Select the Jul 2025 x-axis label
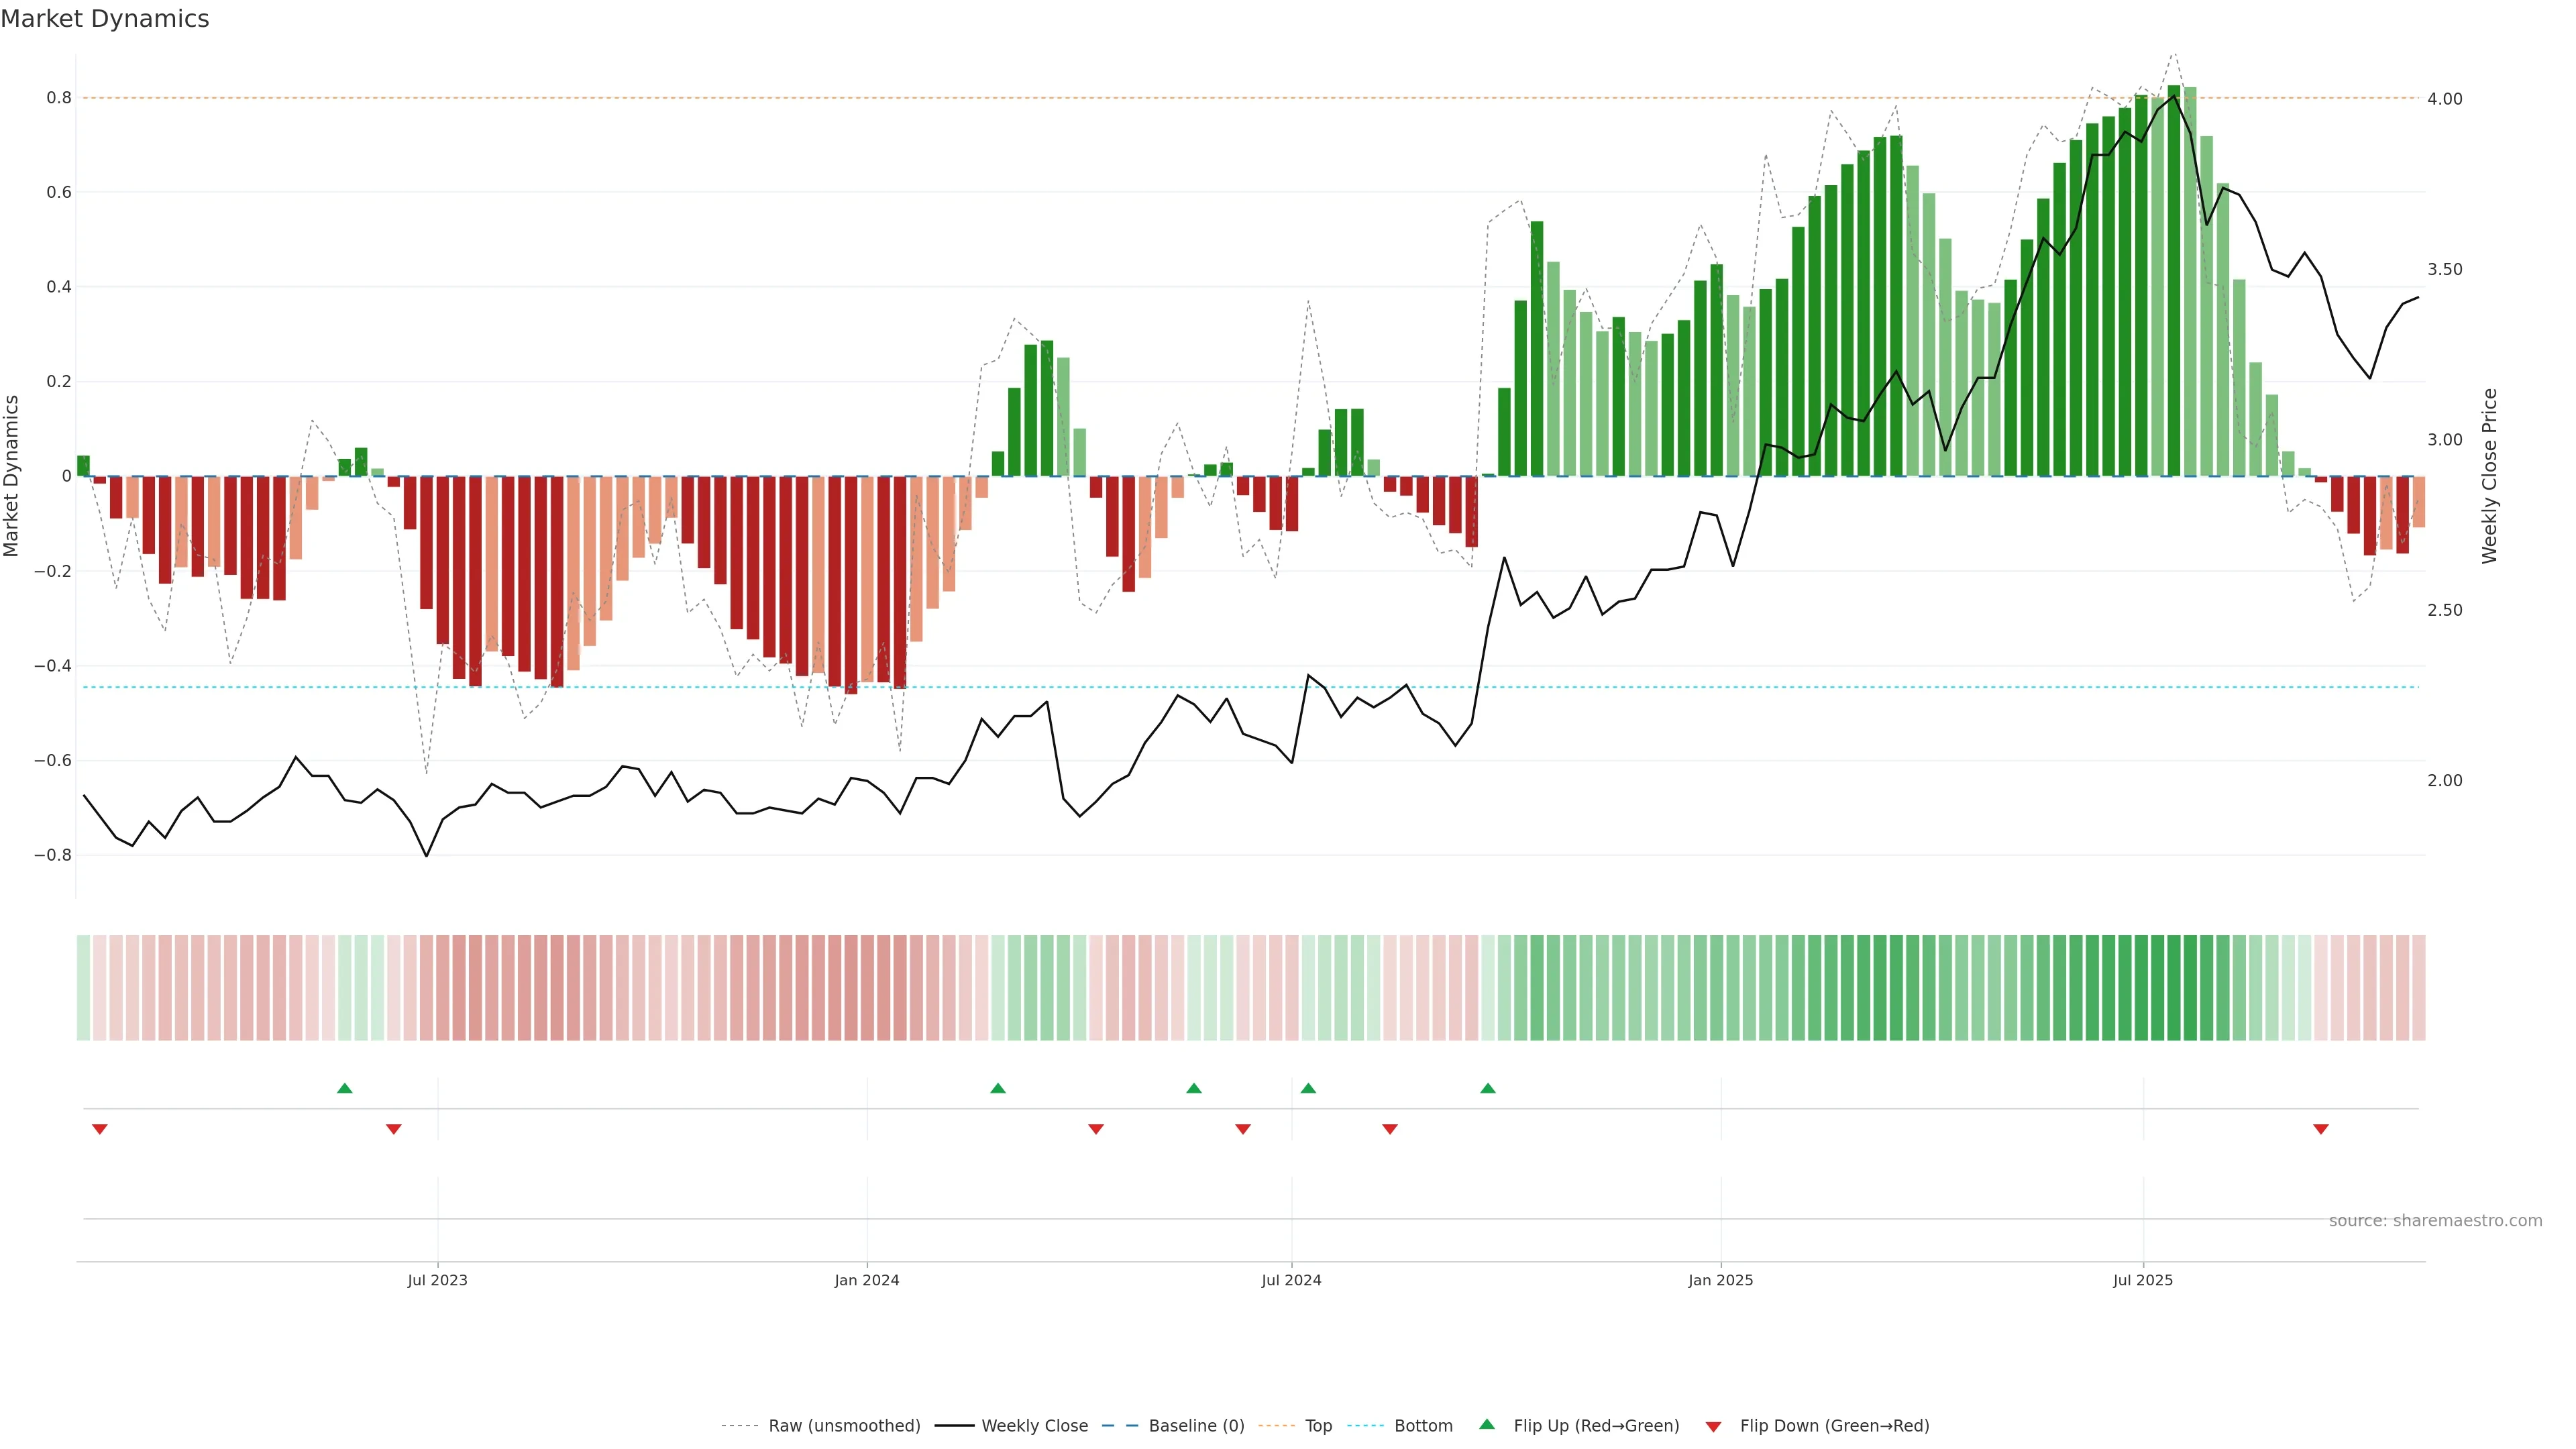2576x1449 pixels. [2143, 1280]
